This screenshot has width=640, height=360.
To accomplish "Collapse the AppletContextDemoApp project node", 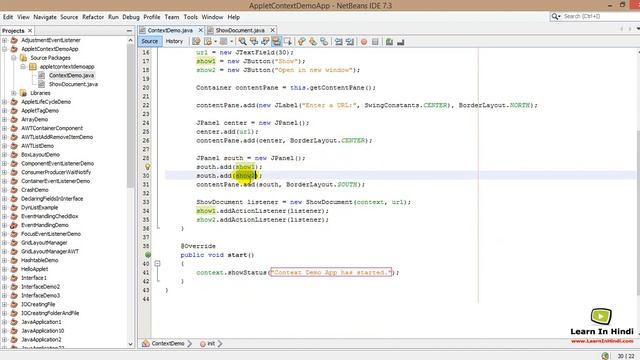I will [4, 49].
